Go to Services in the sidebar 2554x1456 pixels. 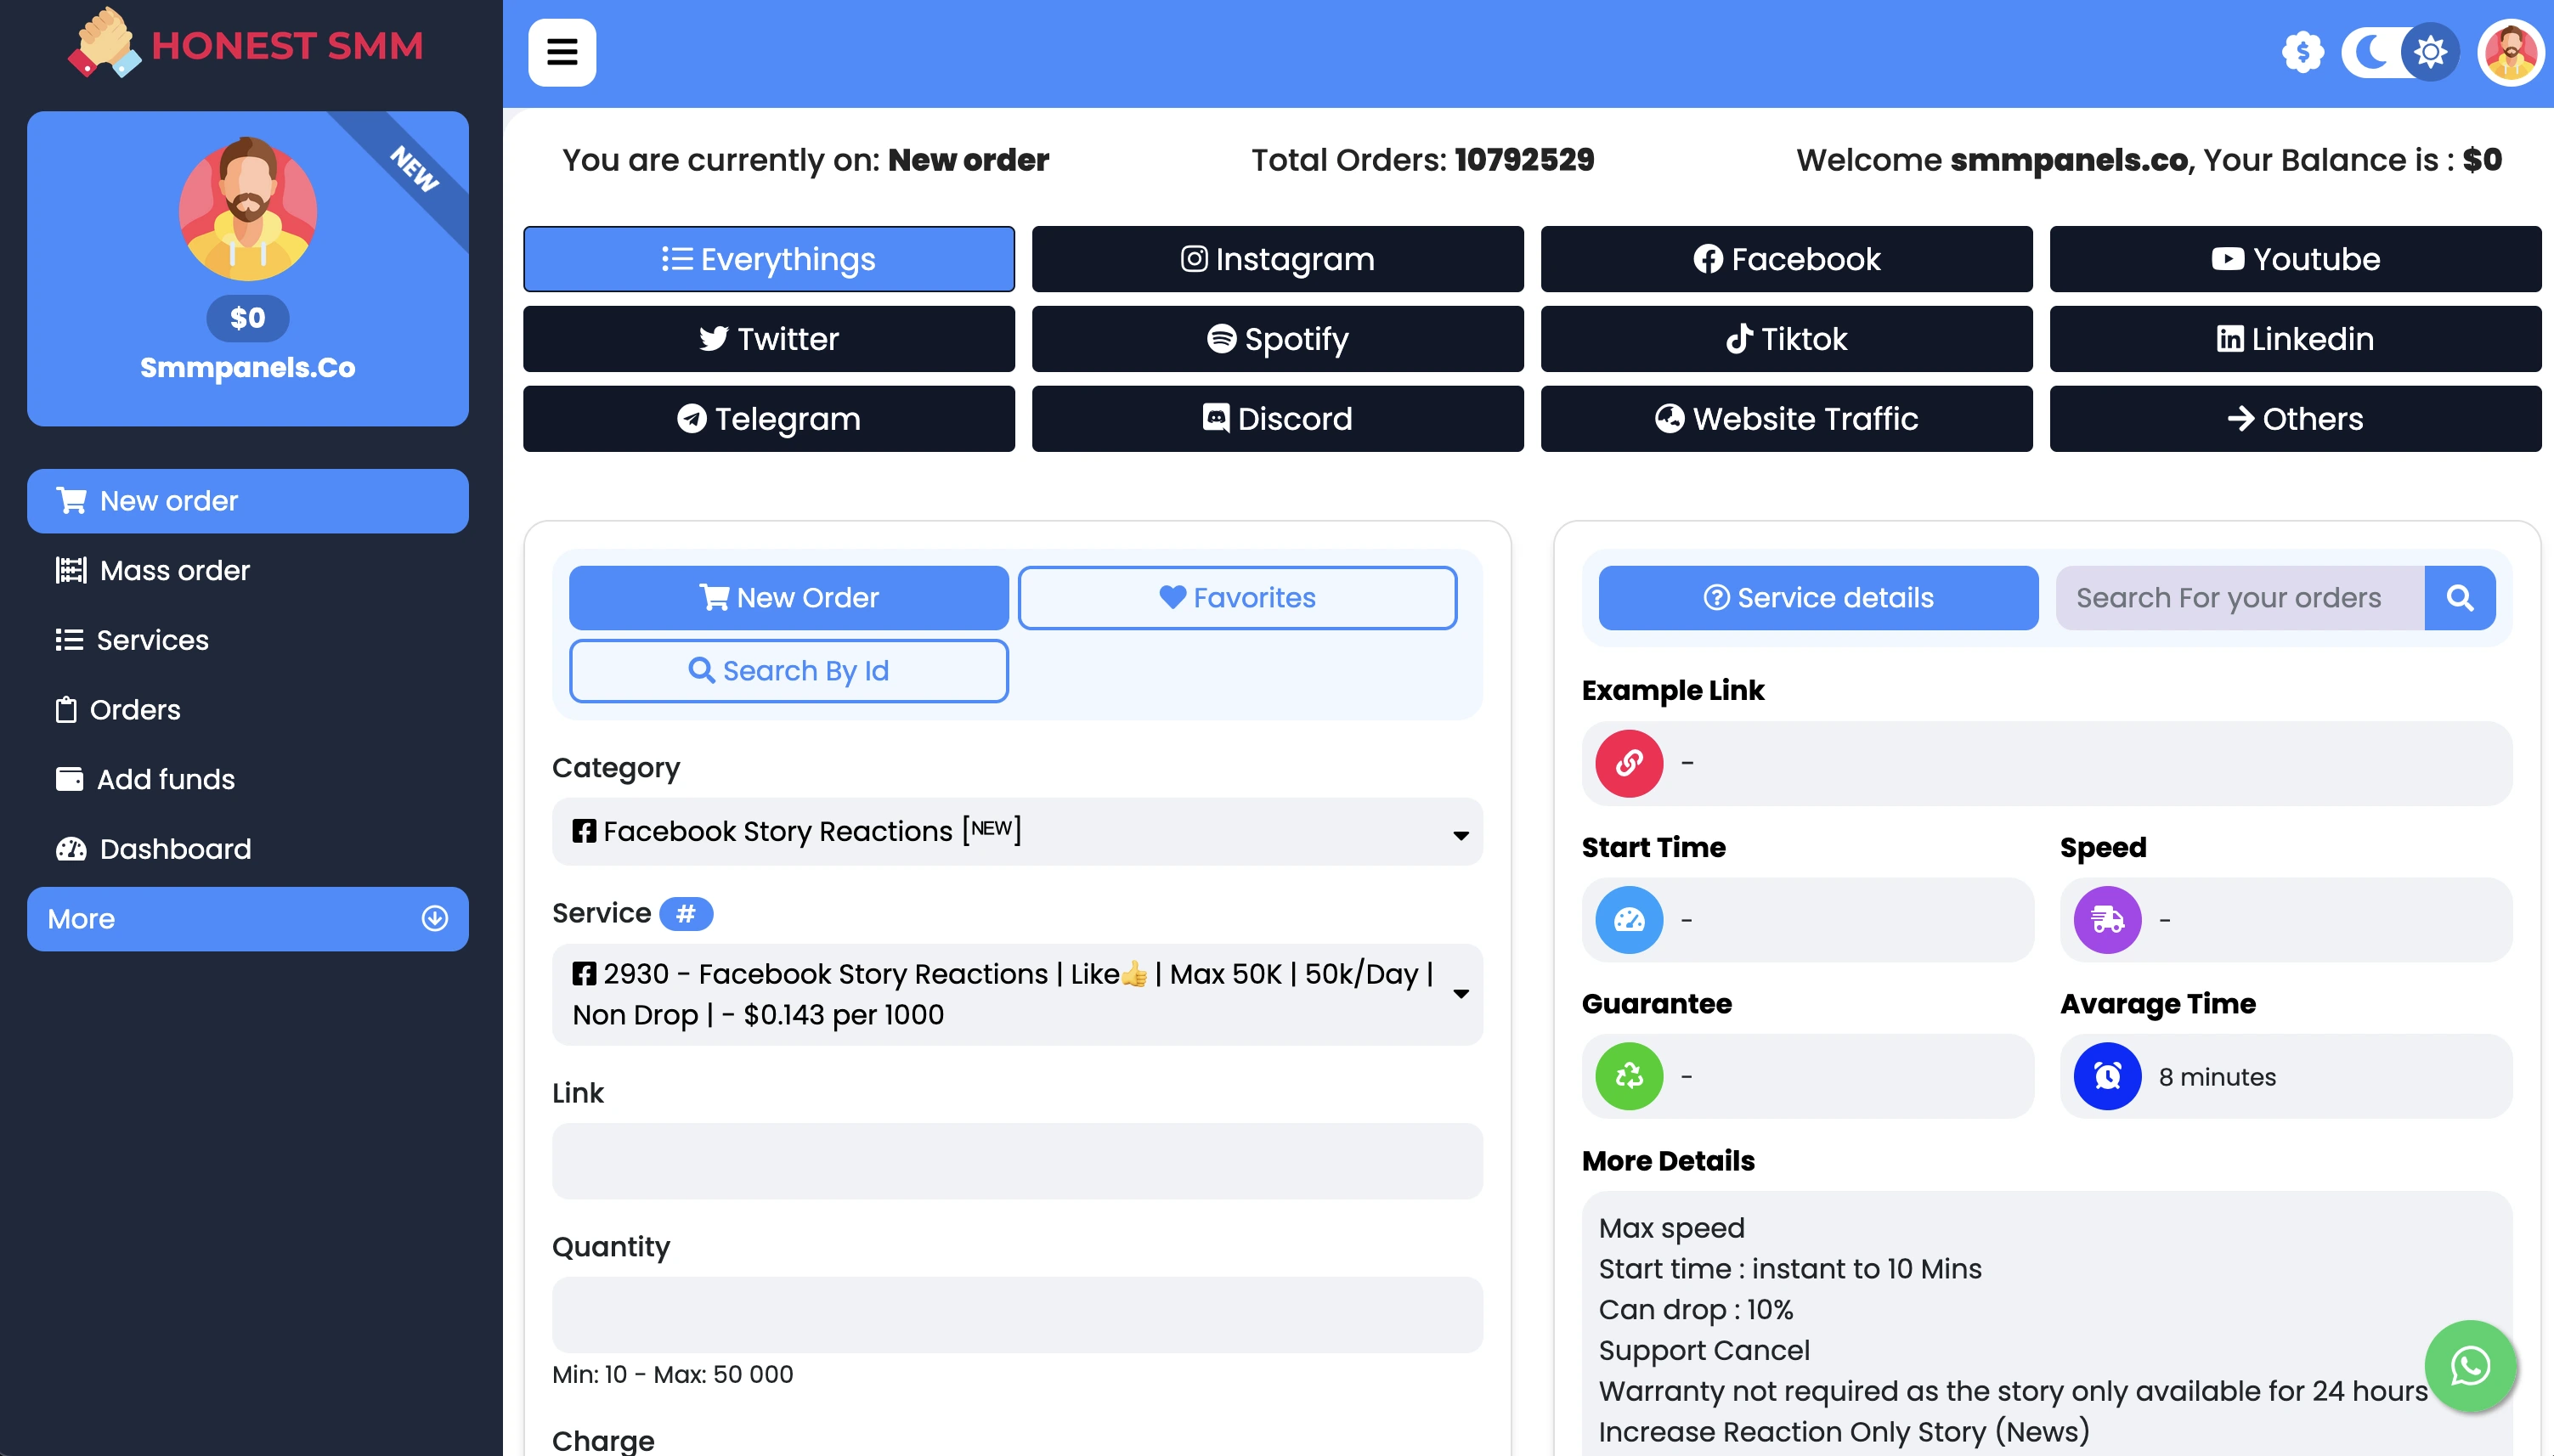(248, 640)
